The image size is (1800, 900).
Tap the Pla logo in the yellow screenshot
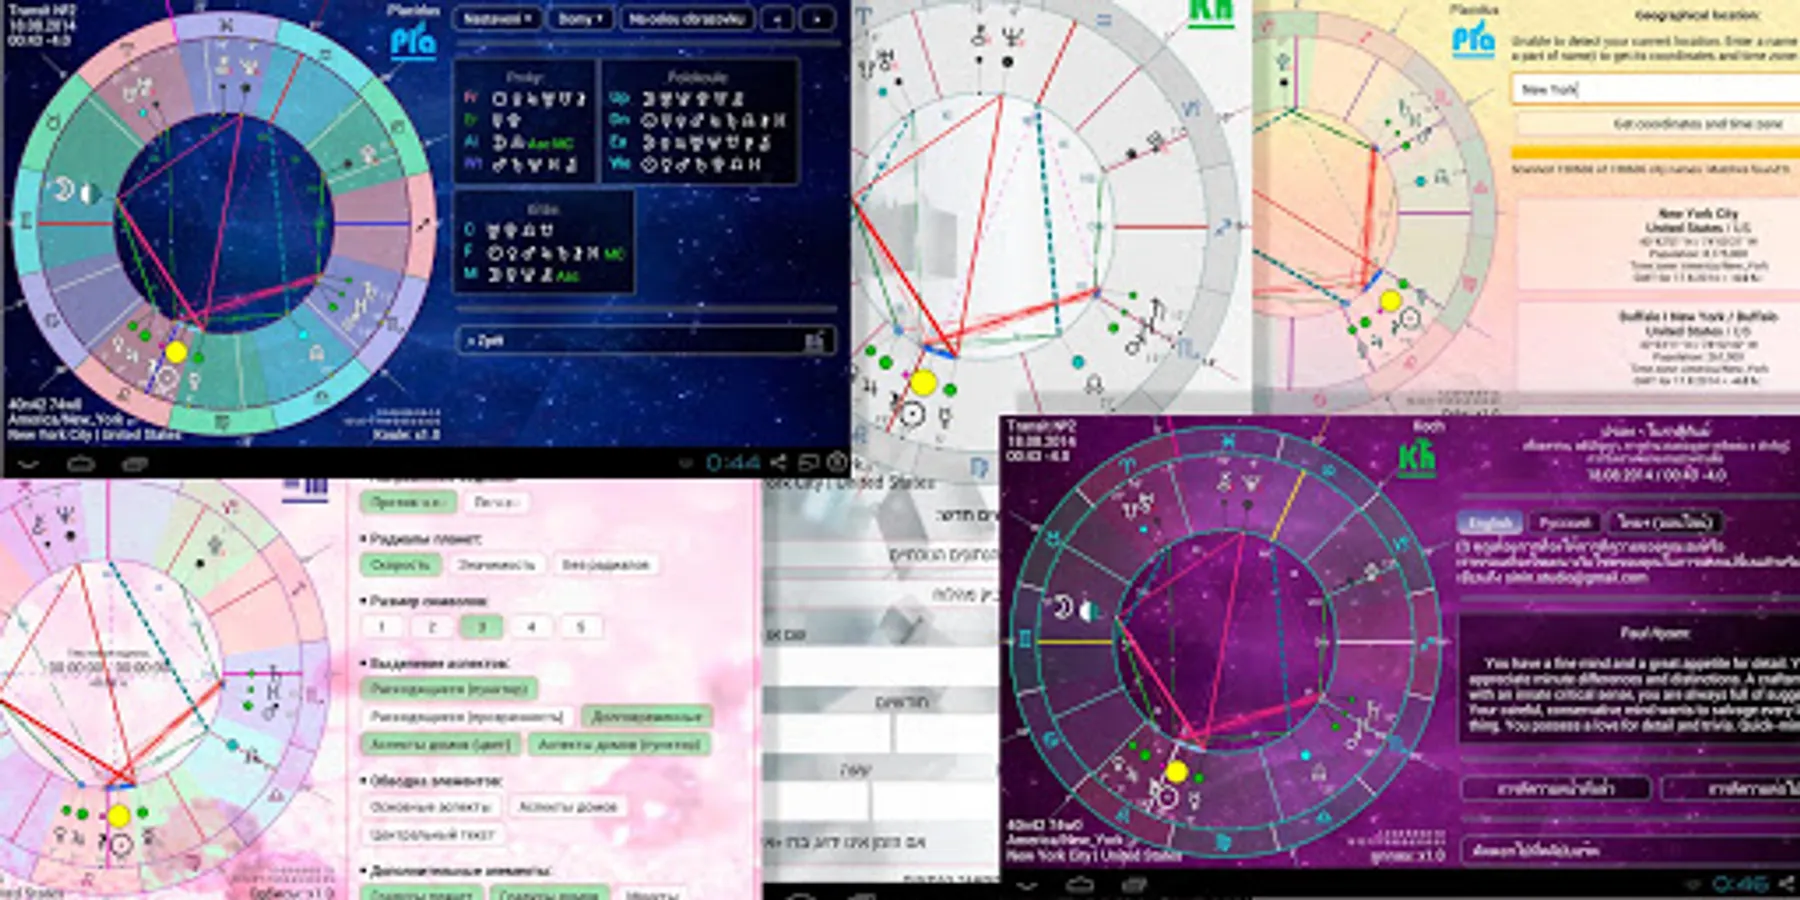(1473, 40)
